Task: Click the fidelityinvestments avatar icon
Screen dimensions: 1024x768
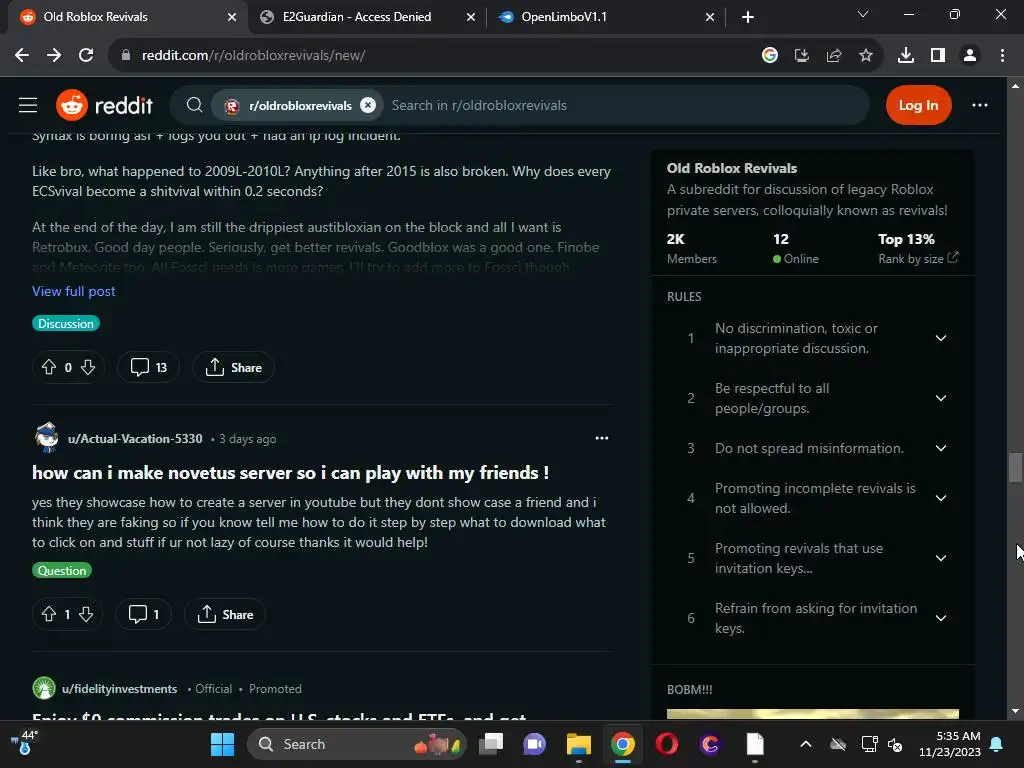Action: [44, 688]
